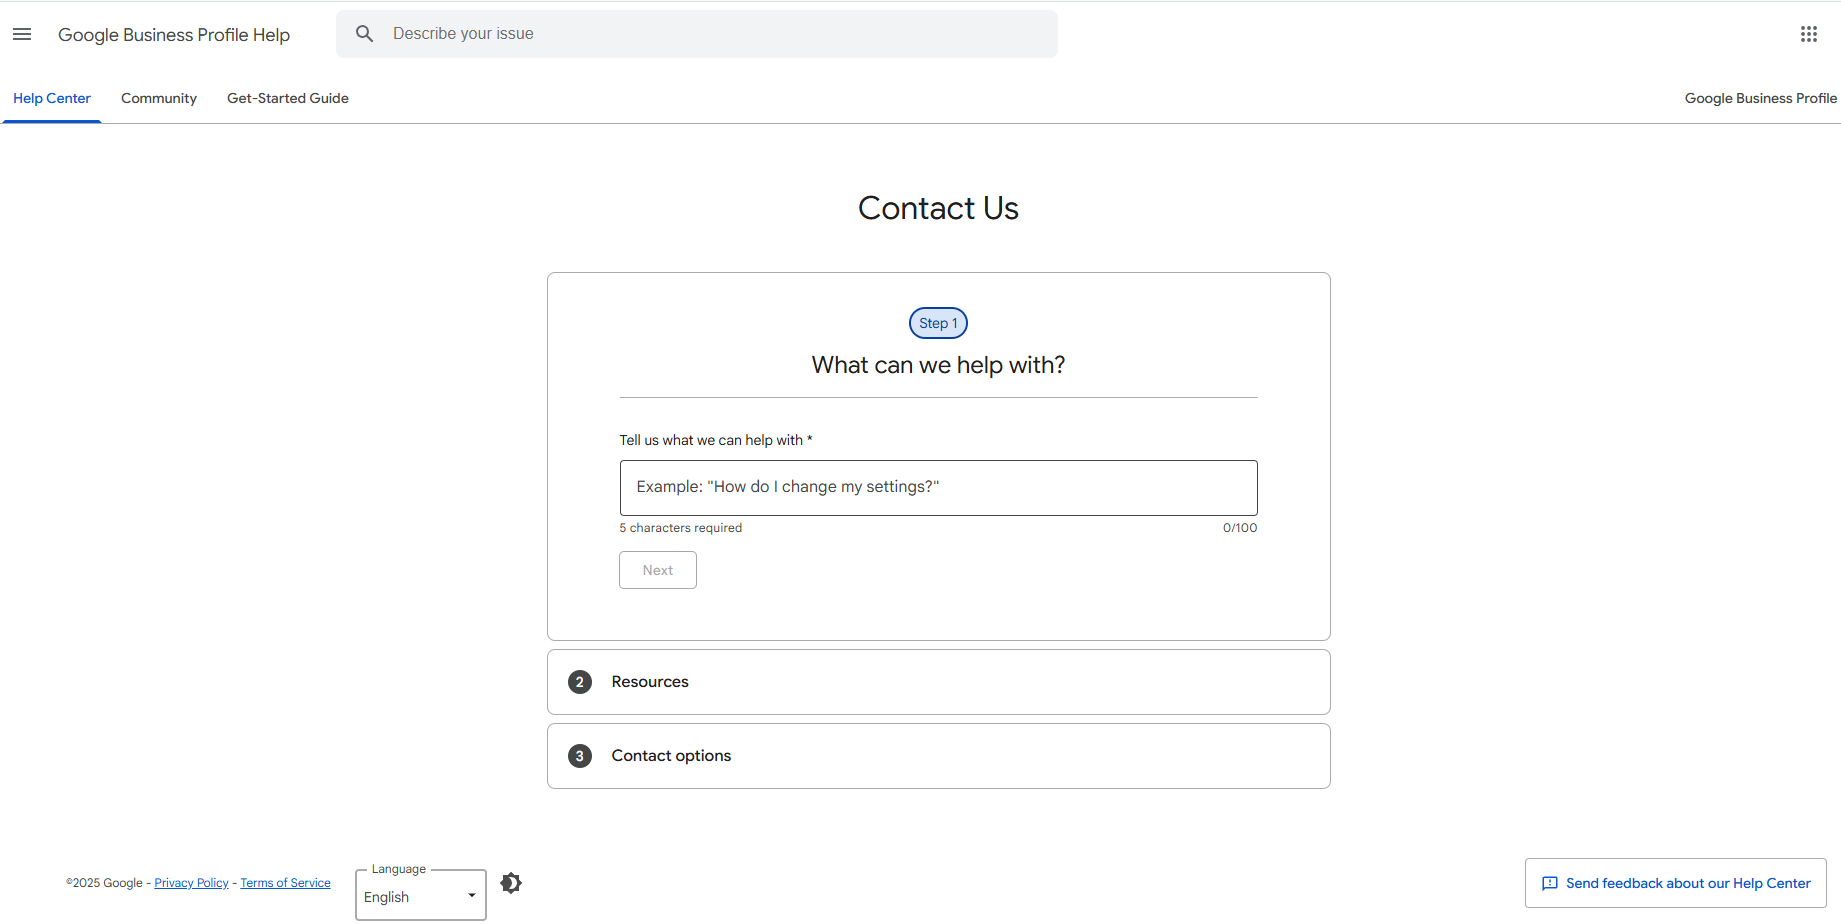Open the Get-Started Guide tab
Screen dimensions: 1841x924
tap(287, 98)
